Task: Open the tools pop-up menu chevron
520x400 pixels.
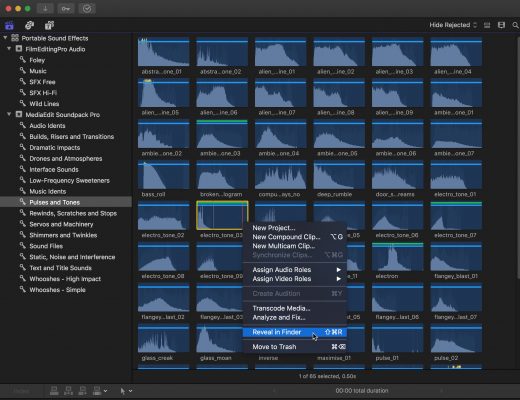Action: [x=130, y=391]
